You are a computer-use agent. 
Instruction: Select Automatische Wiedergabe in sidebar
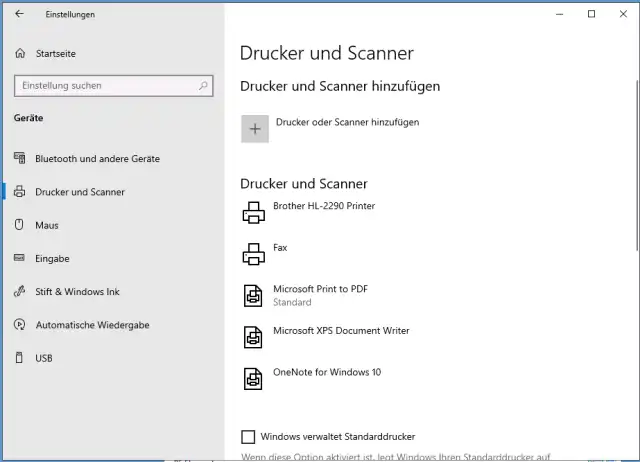click(92, 325)
